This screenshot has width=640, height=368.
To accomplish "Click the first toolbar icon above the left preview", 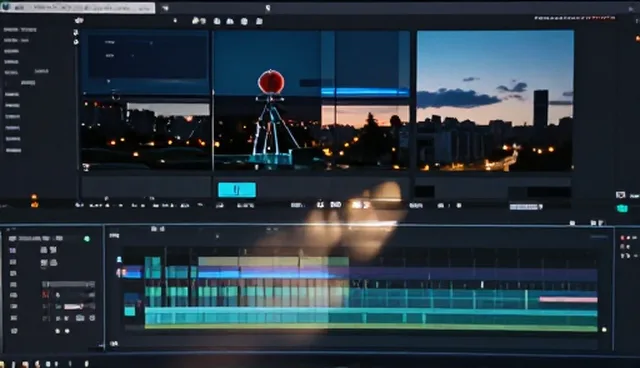I will (x=79, y=20).
